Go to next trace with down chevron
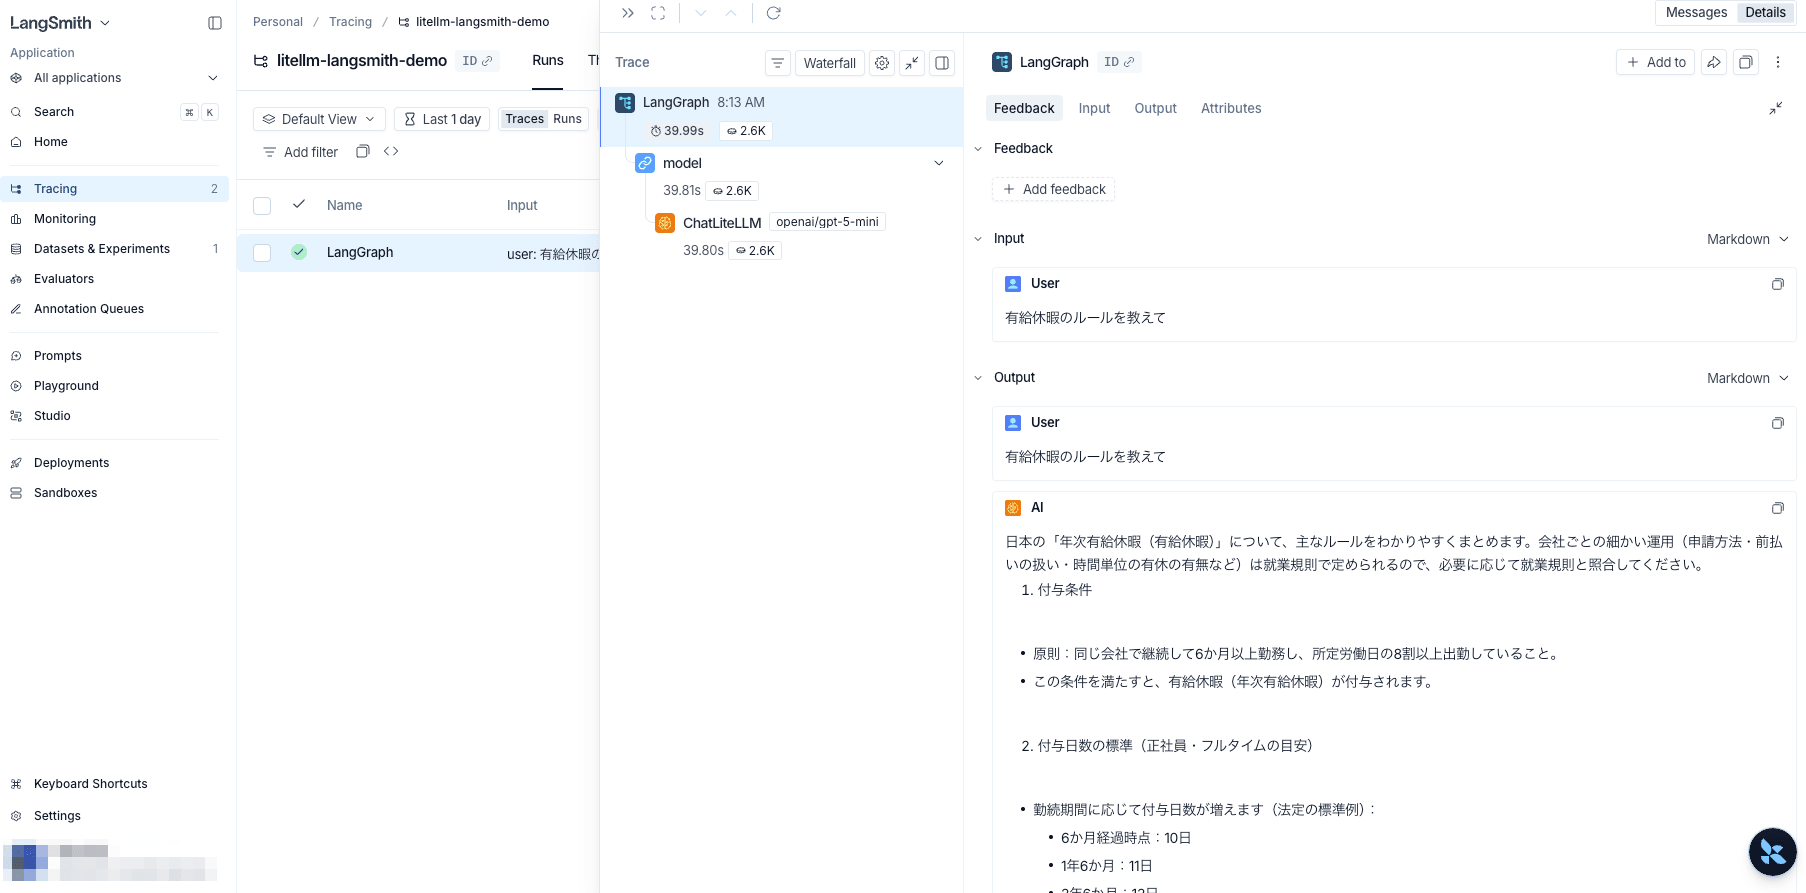This screenshot has height=893, width=1806. (x=701, y=13)
